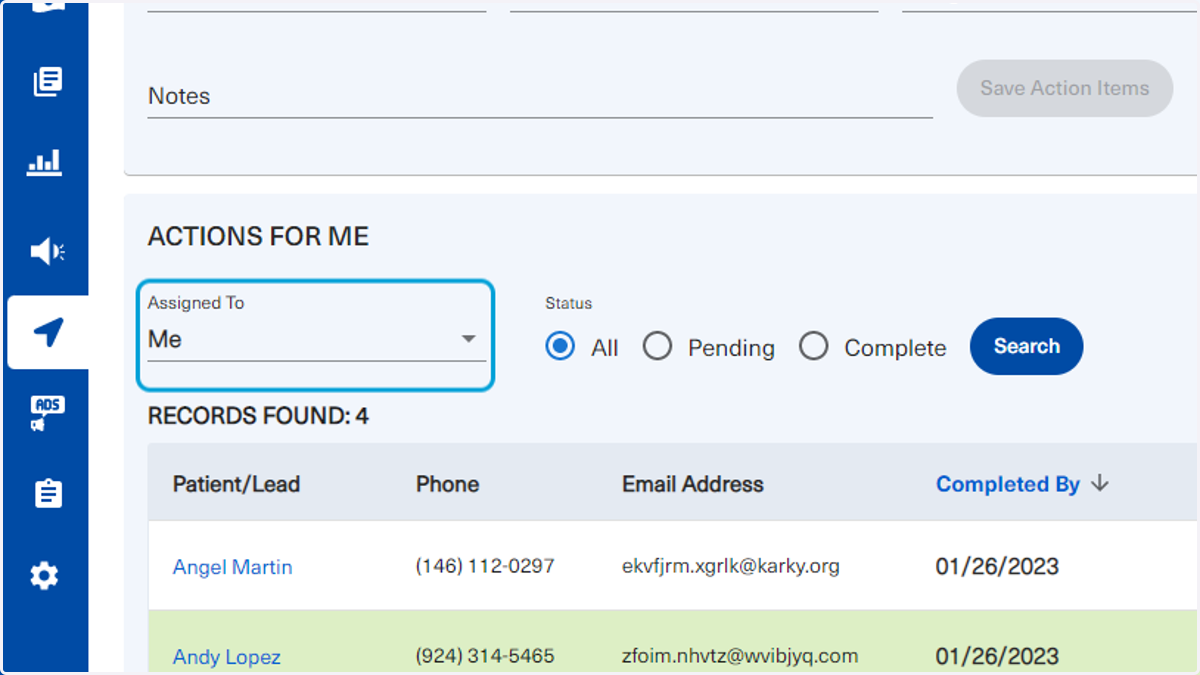Viewport: 1200px width, 675px height.
Task: Click phone number (924) 314-5465
Action: [485, 656]
